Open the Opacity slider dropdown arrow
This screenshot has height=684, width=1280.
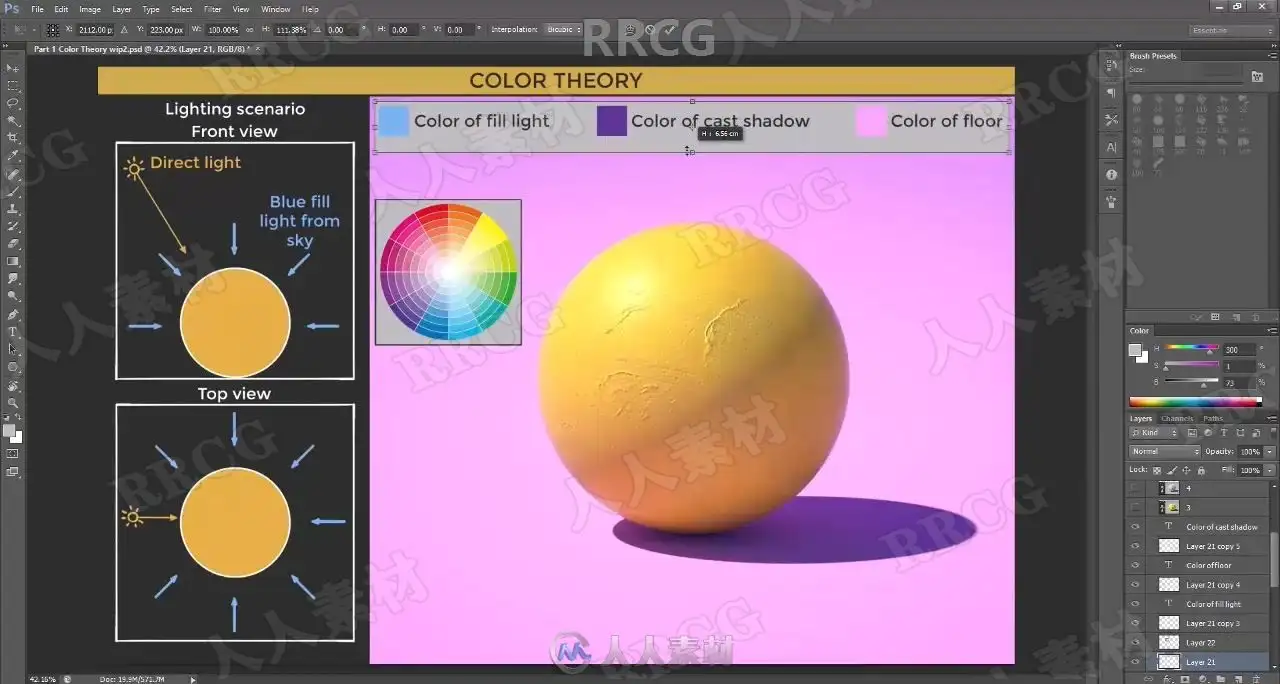point(1270,451)
